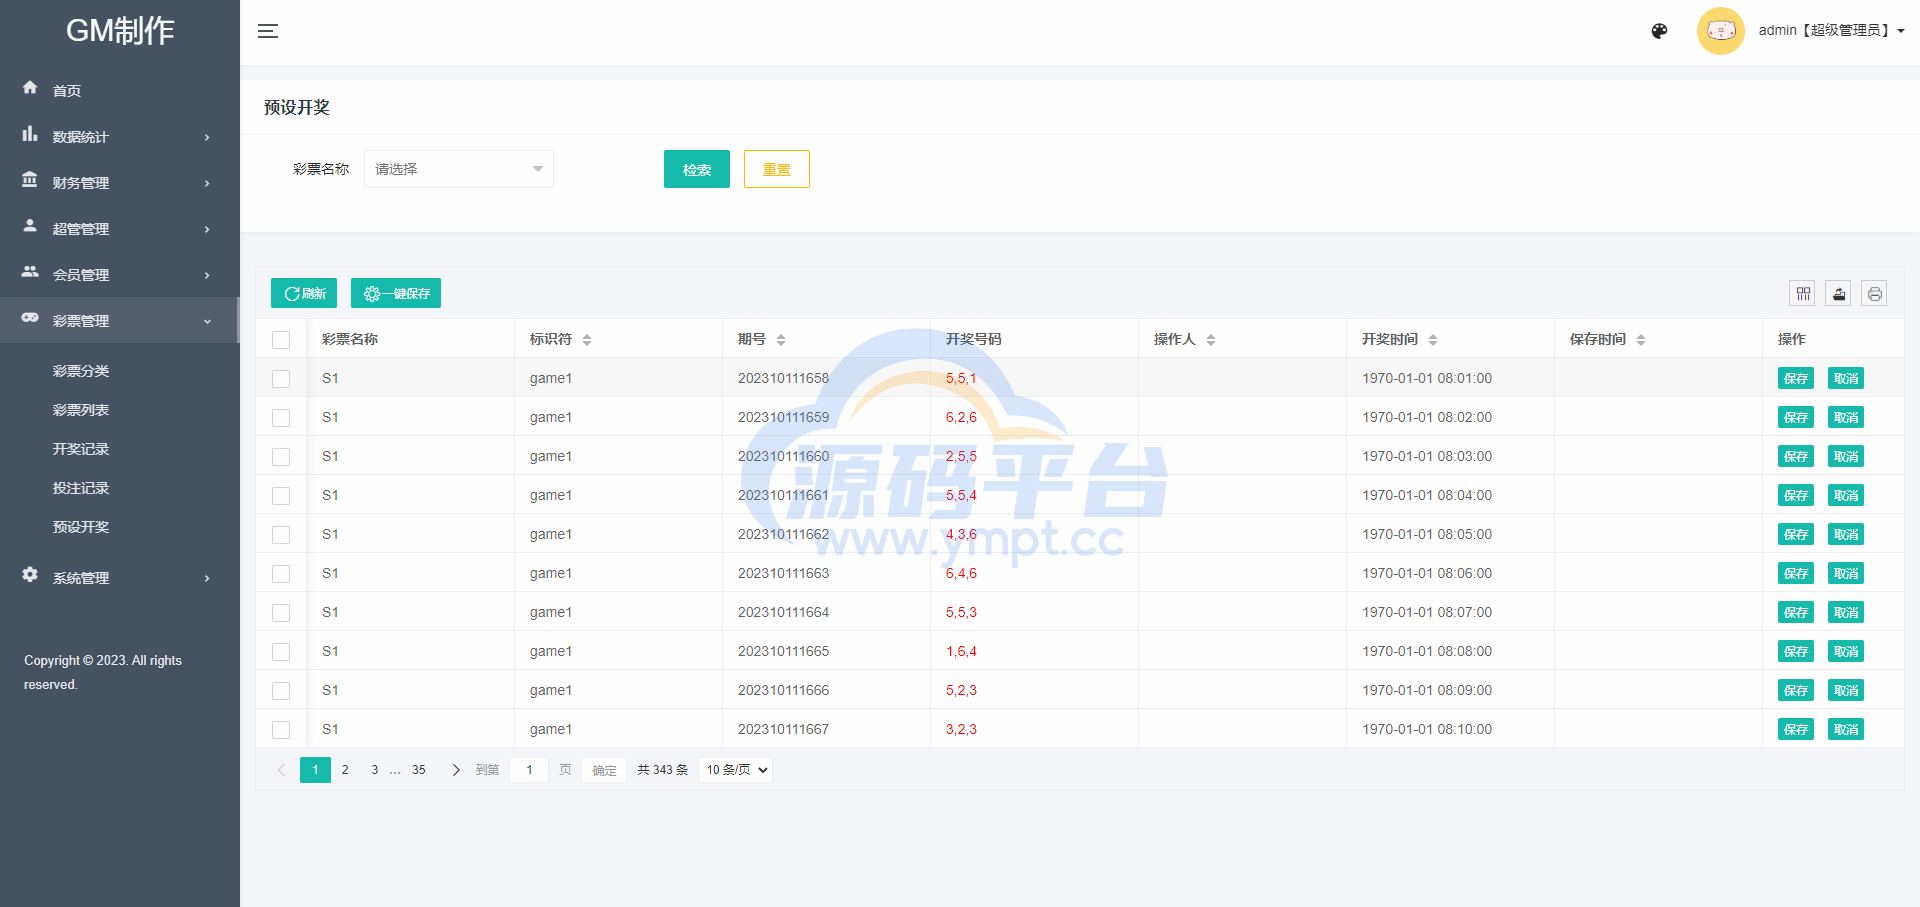Open the theme color palette icon
This screenshot has width=1920, height=907.
[x=1659, y=31]
